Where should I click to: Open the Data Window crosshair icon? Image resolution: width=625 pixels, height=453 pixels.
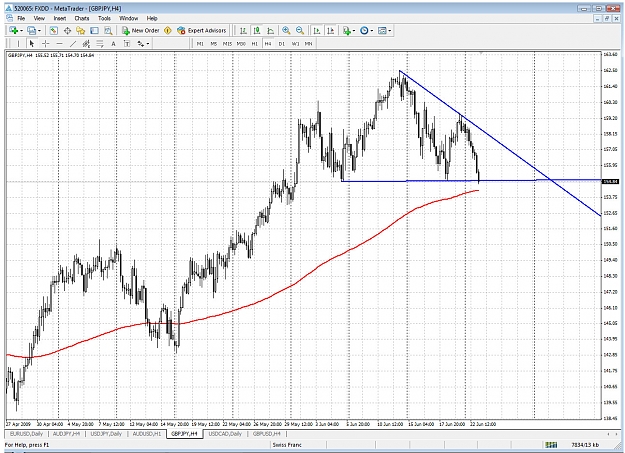coord(67,30)
